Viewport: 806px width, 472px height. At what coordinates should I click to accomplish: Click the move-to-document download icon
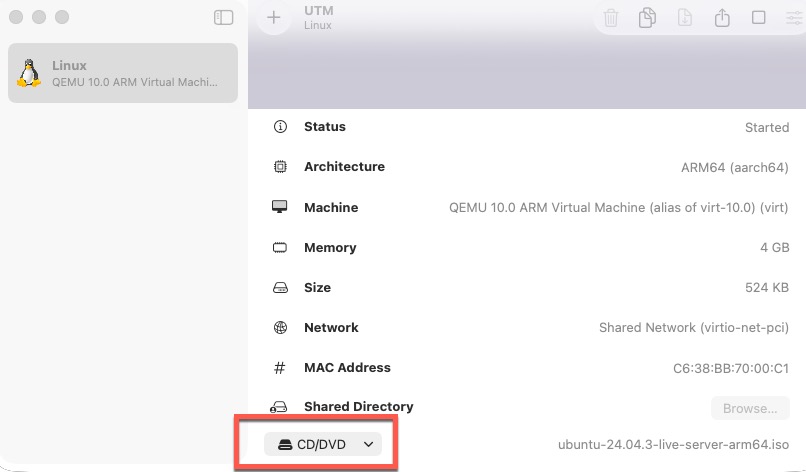pyautogui.click(x=685, y=17)
